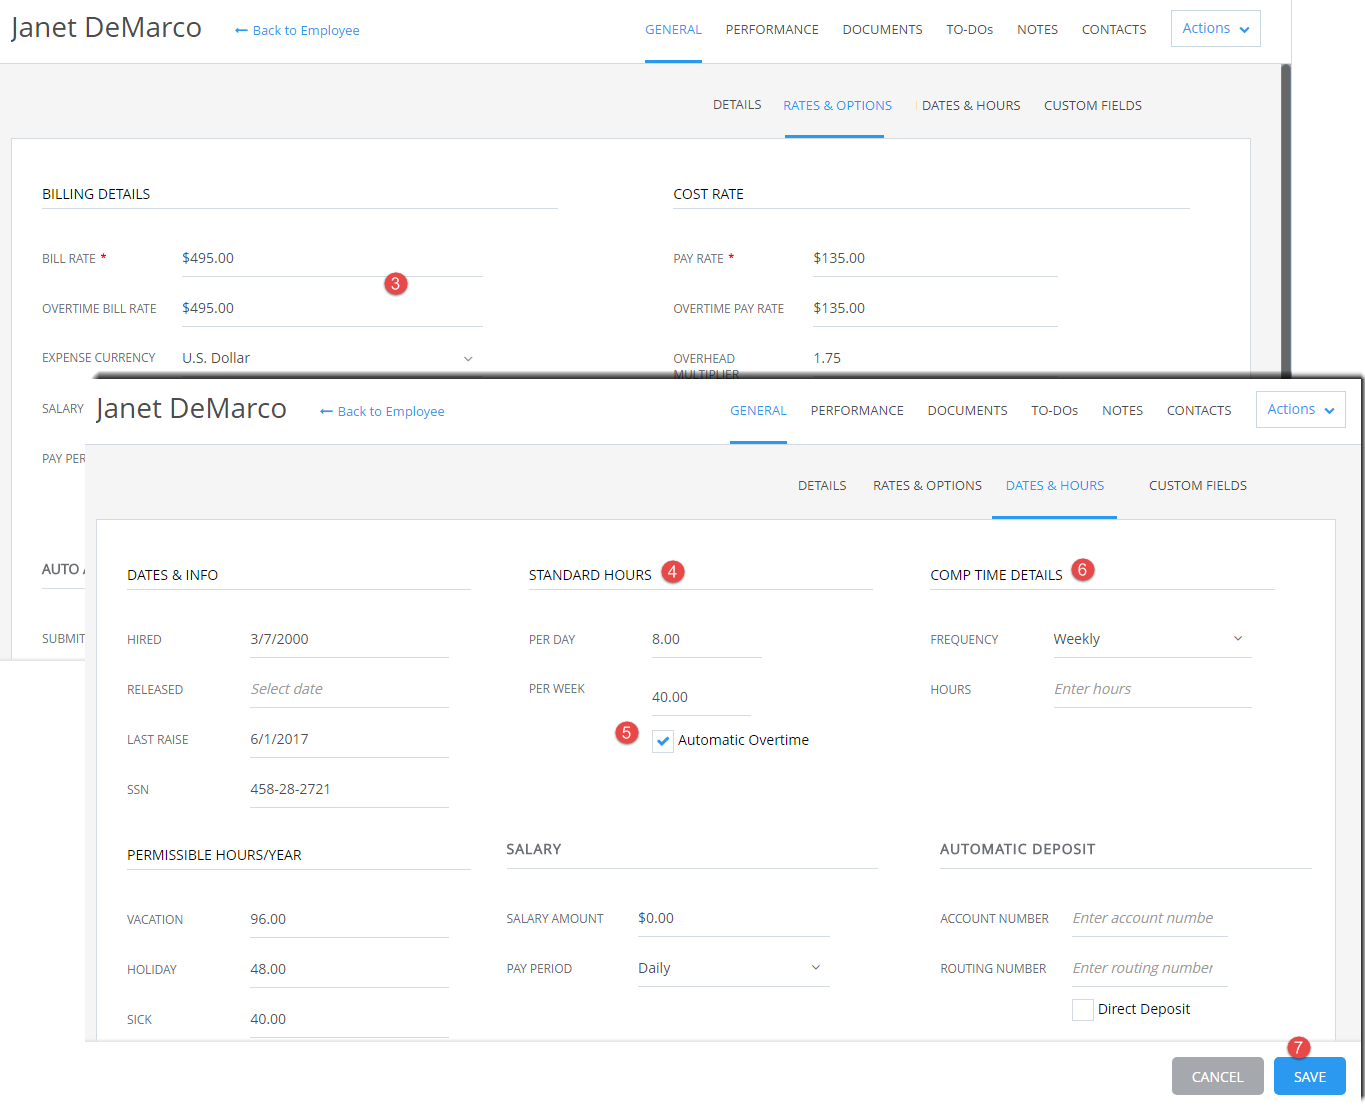Open DETAILS sub-tab in back window
The width and height of the screenshot is (1365, 1109).
(x=737, y=104)
